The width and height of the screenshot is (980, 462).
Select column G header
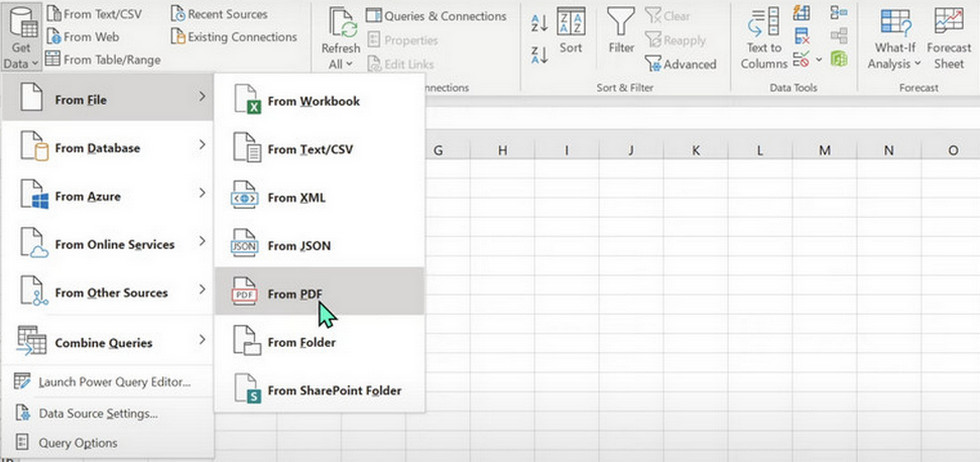[438, 150]
